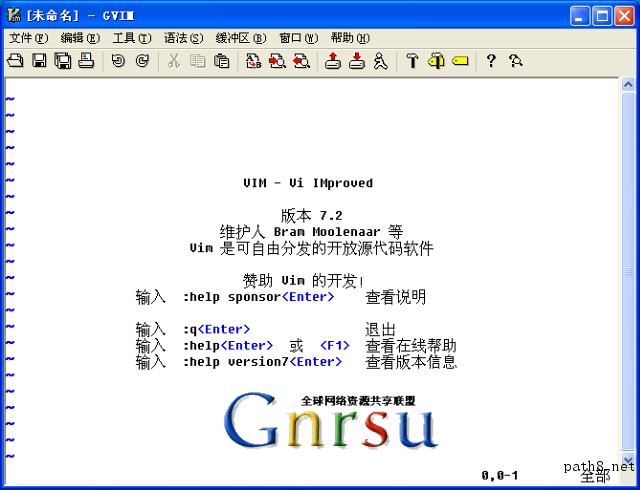Click the Find Previous icon
640x490 pixels.
(302, 61)
